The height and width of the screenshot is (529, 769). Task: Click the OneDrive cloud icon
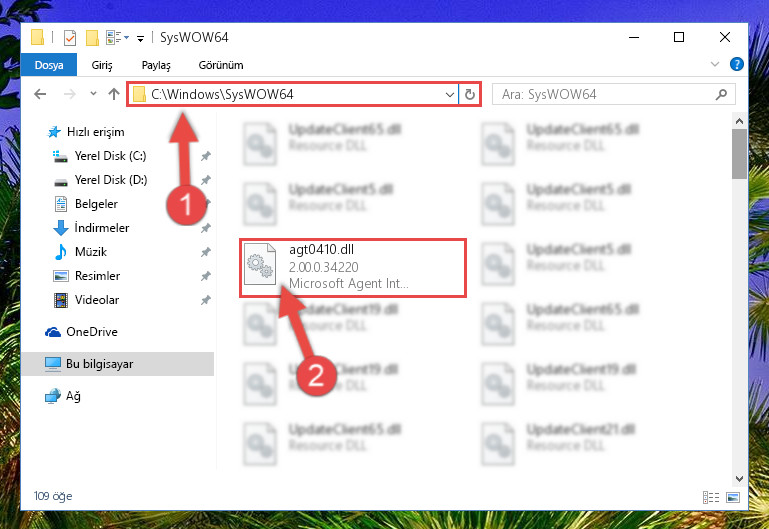pos(53,332)
